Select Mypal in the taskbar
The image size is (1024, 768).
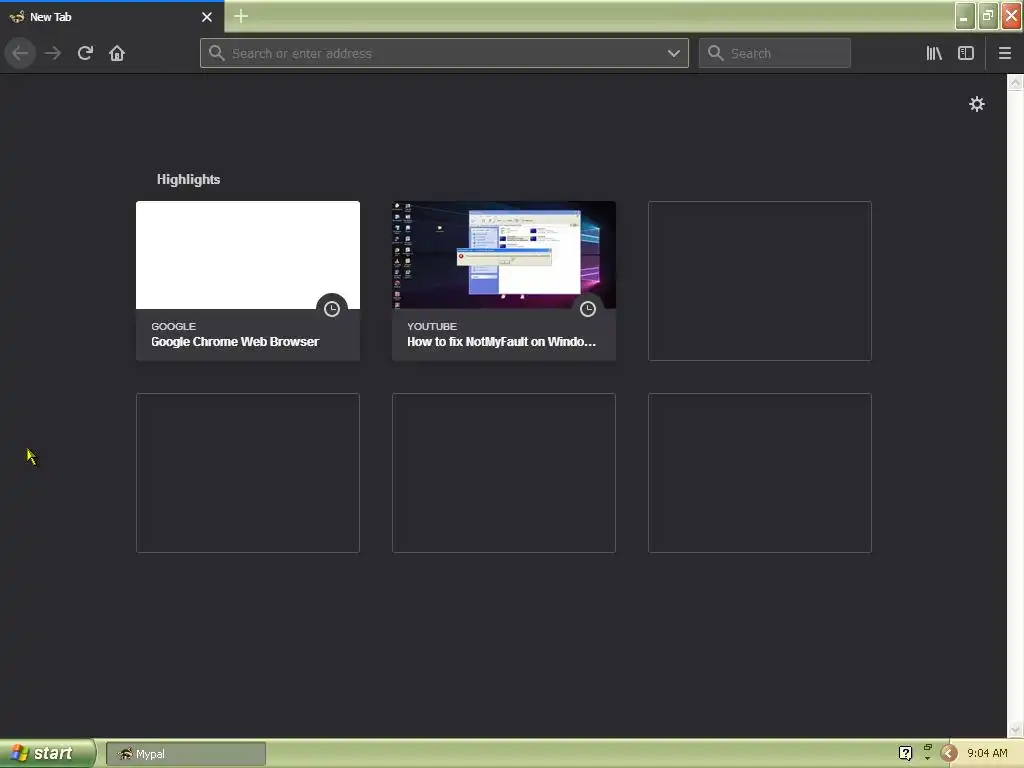(x=186, y=754)
